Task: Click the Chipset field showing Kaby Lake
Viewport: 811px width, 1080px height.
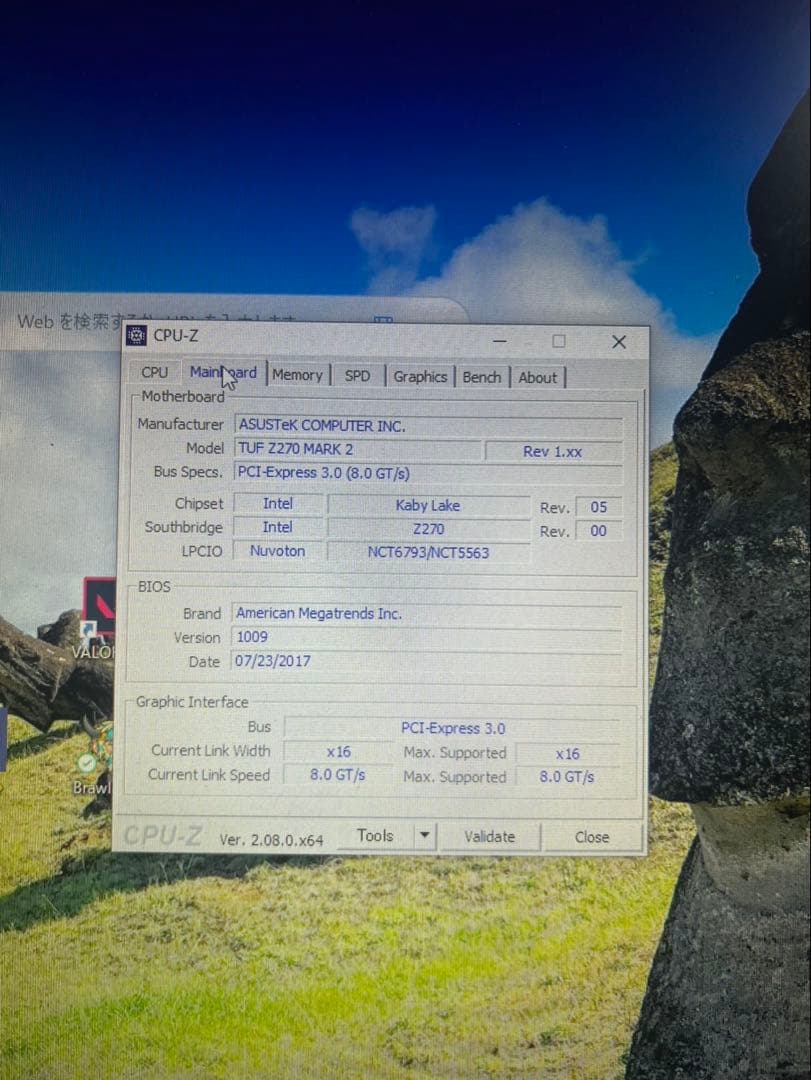Action: 428,505
